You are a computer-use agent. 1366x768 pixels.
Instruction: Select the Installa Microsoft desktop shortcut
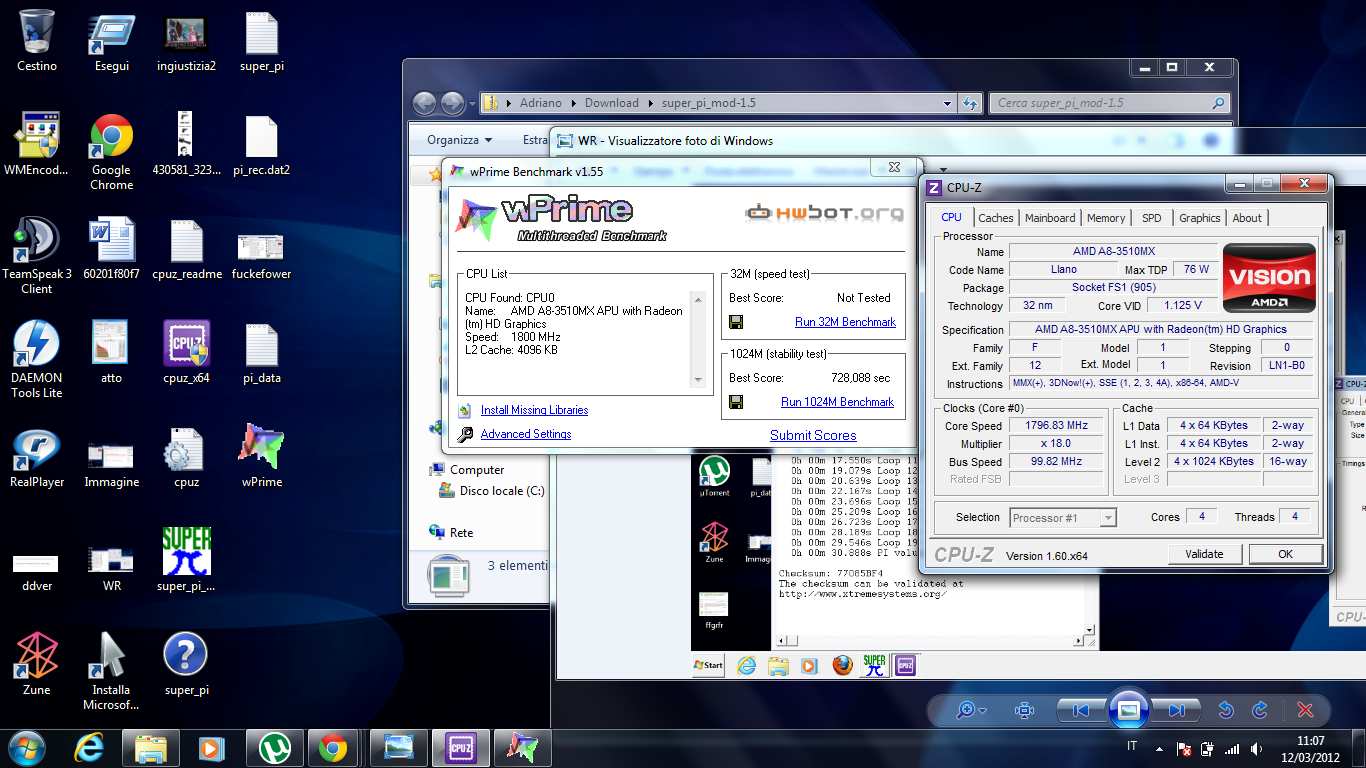coord(111,672)
